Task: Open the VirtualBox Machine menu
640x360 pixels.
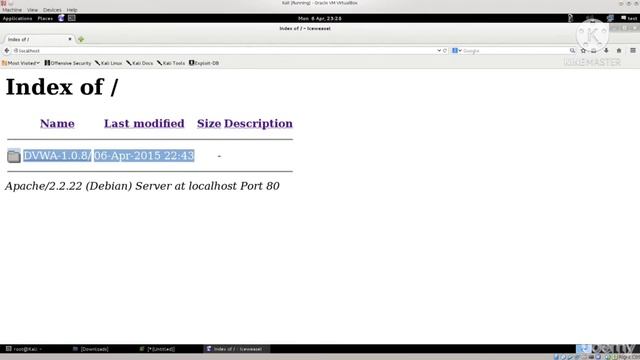Action: (12, 10)
